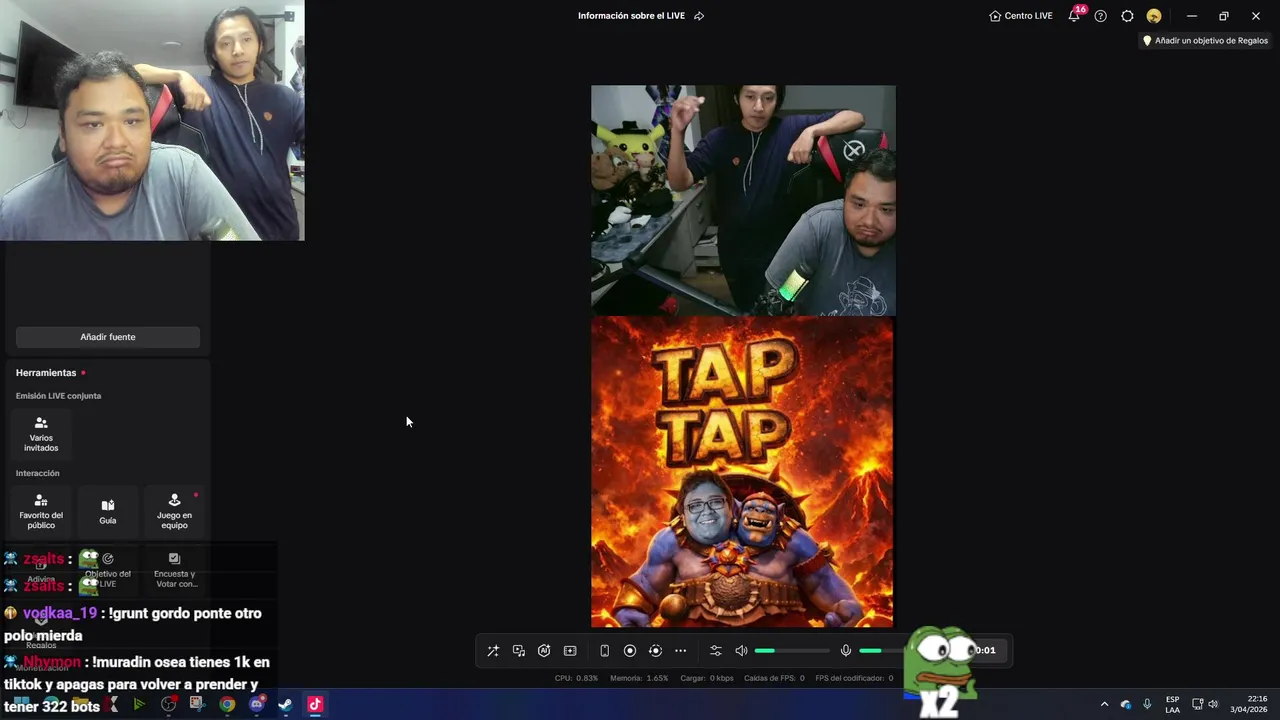1280x720 pixels.
Task: Open Steam from taskbar
Action: click(x=285, y=704)
